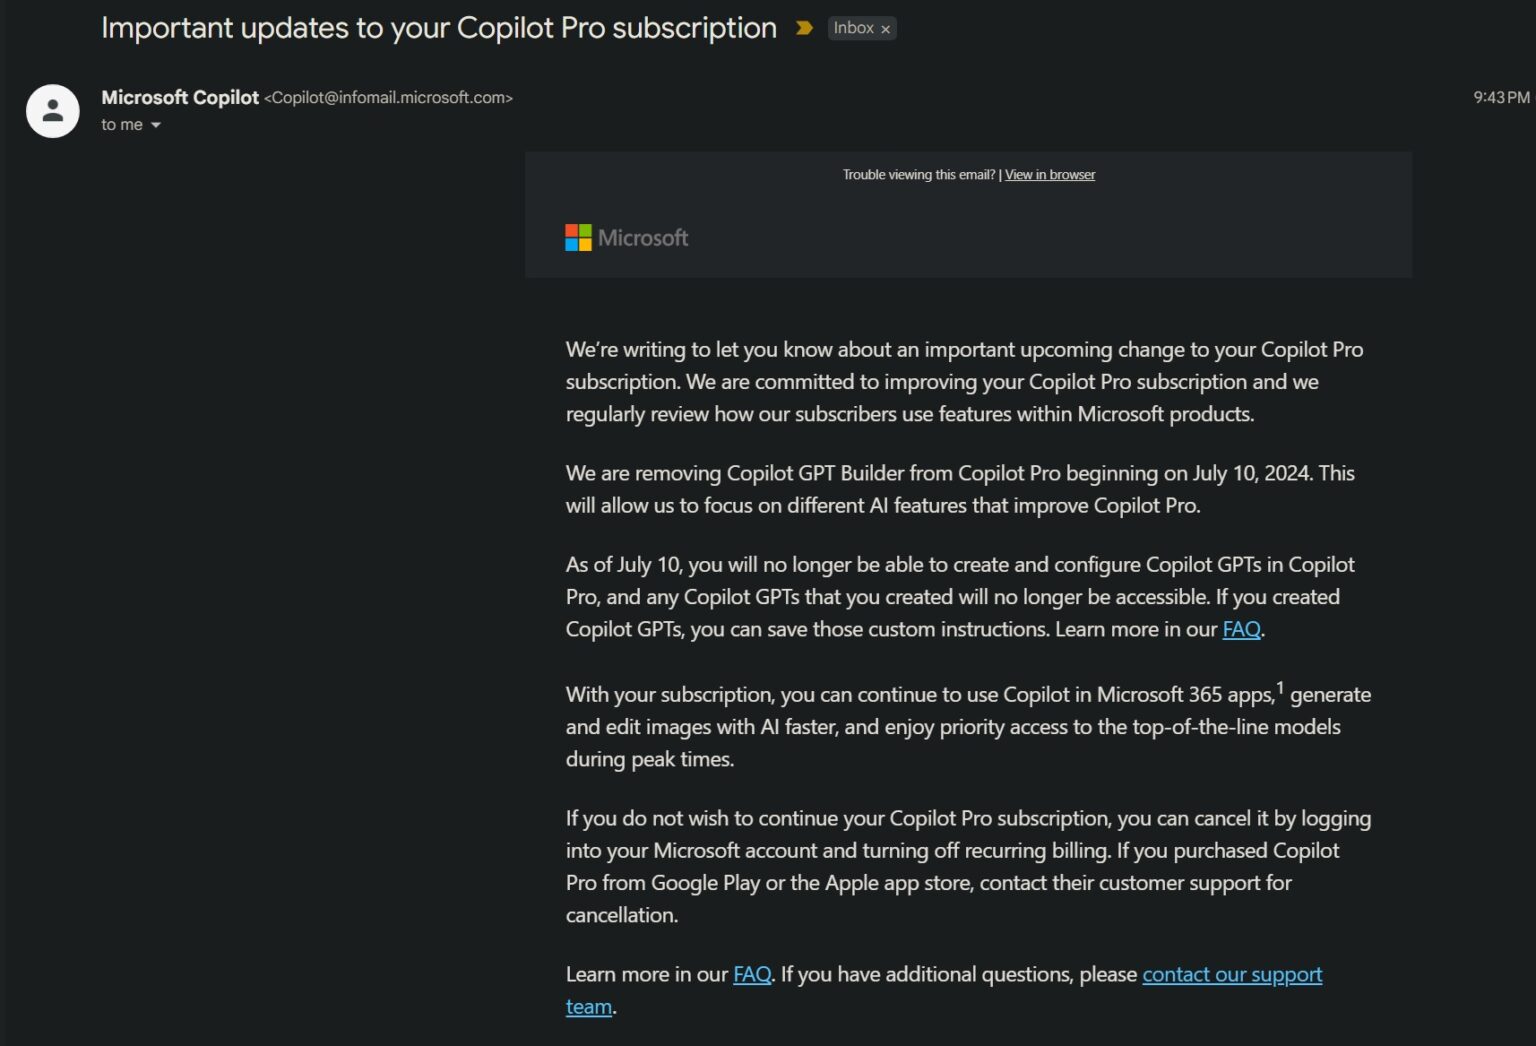Click the yellow Important marker beside the subject

804,29
